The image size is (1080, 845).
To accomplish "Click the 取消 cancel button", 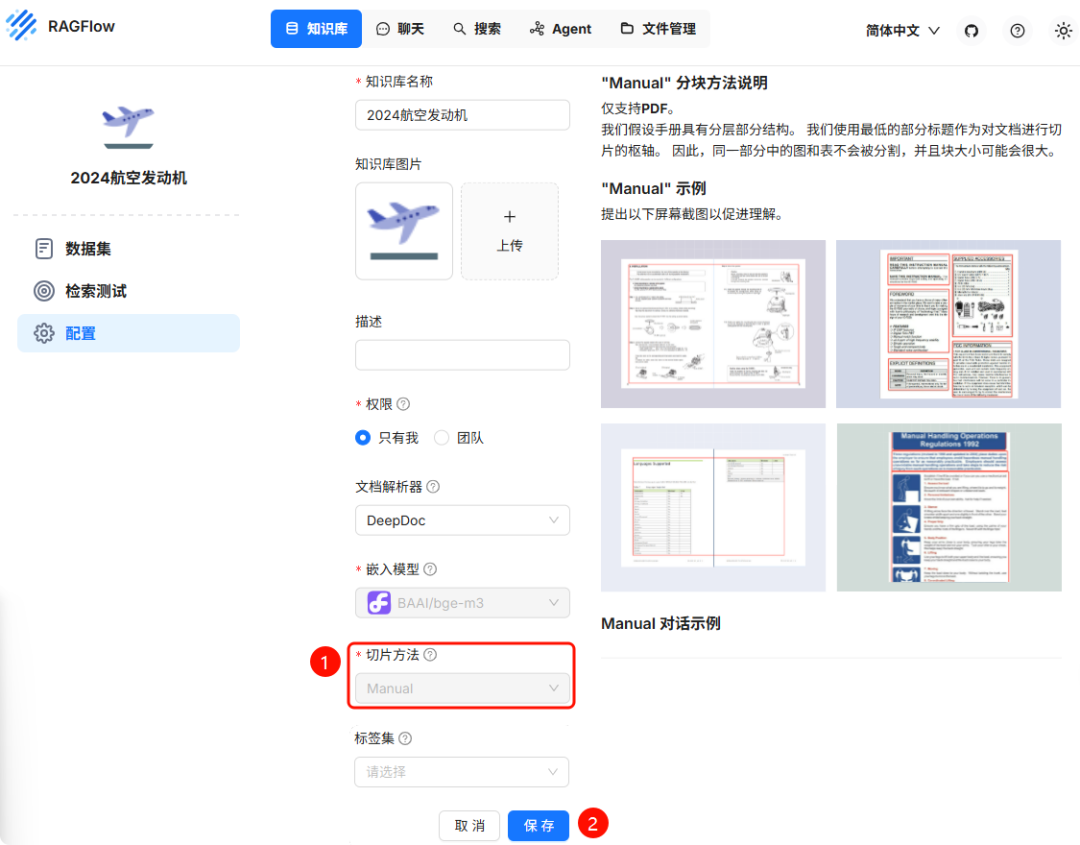I will 470,826.
